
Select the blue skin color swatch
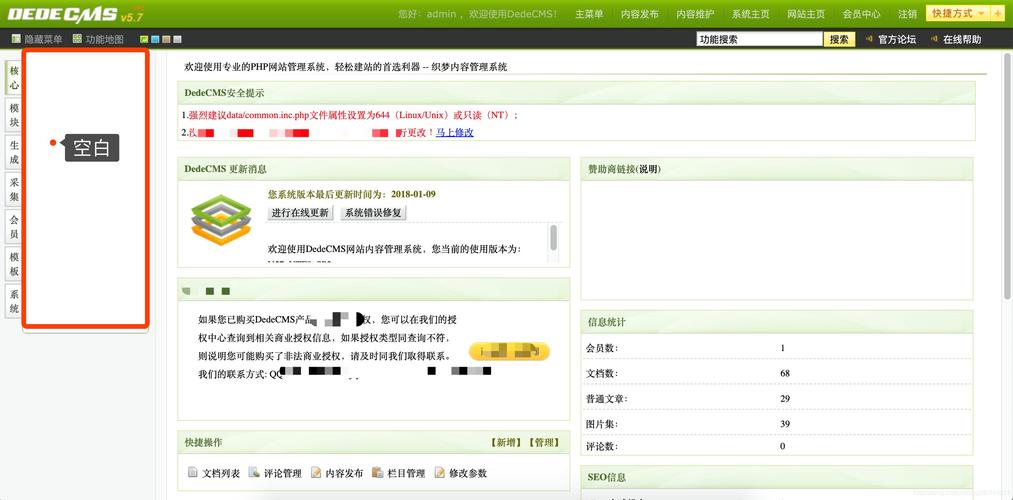155,39
